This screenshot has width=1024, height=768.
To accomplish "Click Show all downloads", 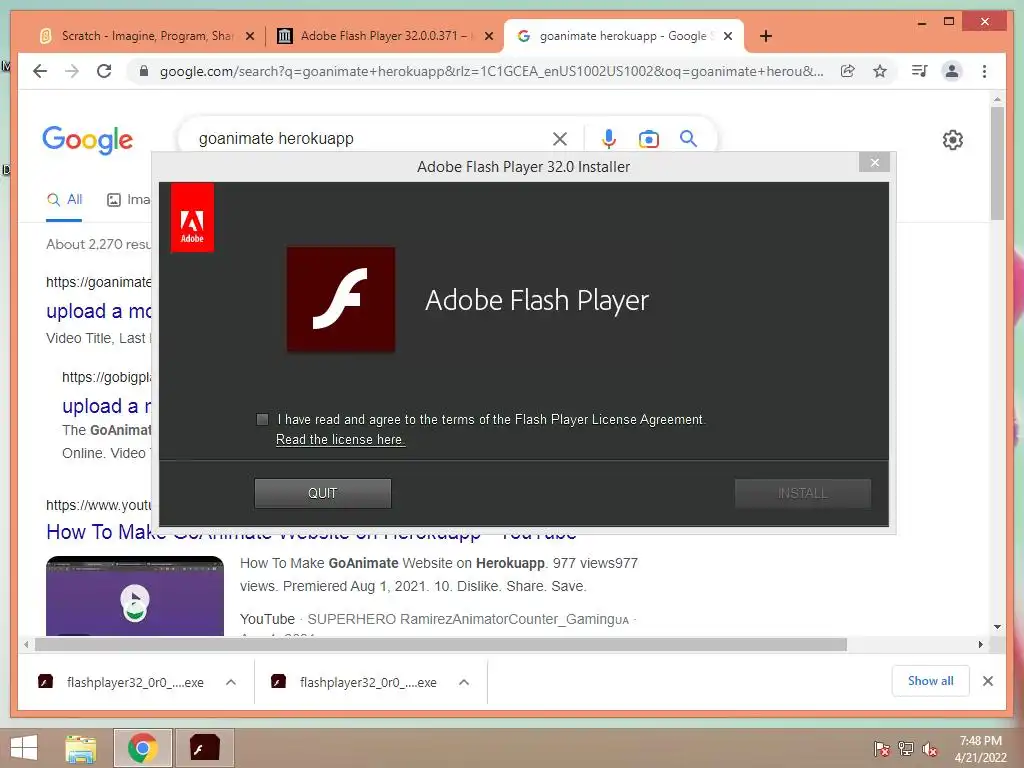I will 931,681.
